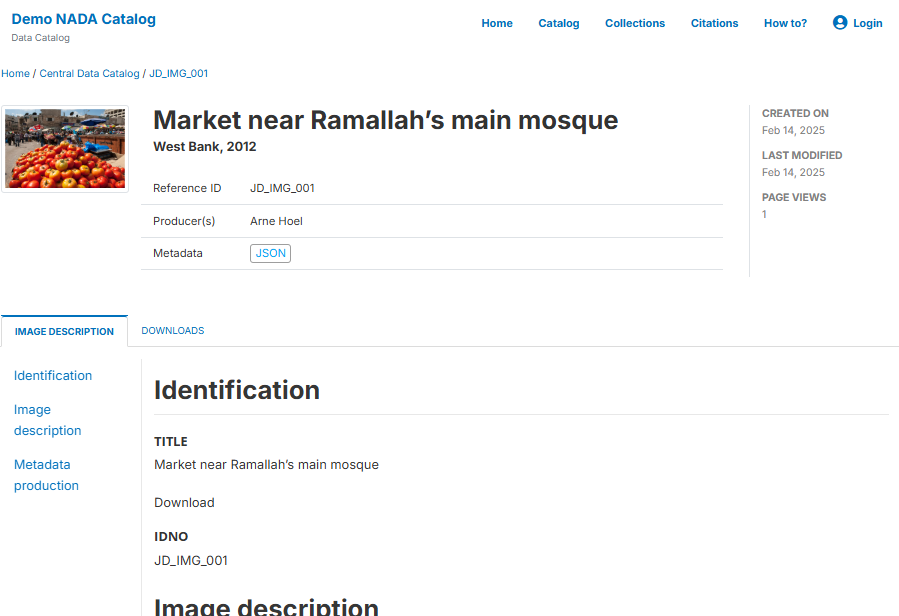Open the Demo NADA Catalog home title
The image size is (899, 616).
[83, 19]
